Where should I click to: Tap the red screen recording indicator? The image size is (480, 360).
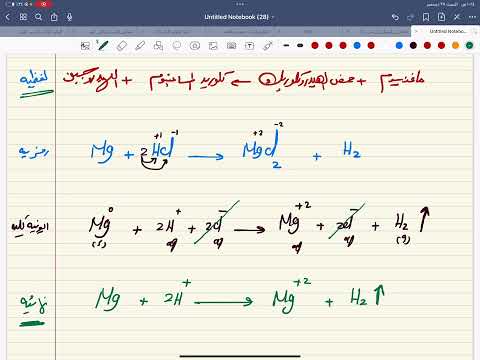click(x=44, y=4)
